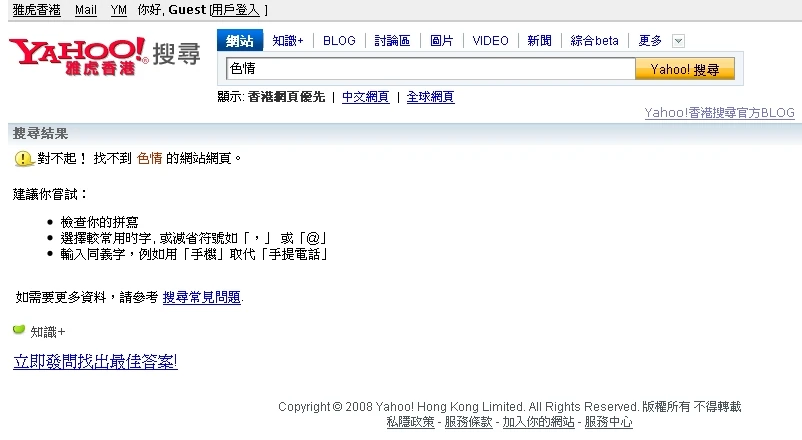
Task: Click the 建議你嘗試 heading text
Action: click(x=50, y=194)
